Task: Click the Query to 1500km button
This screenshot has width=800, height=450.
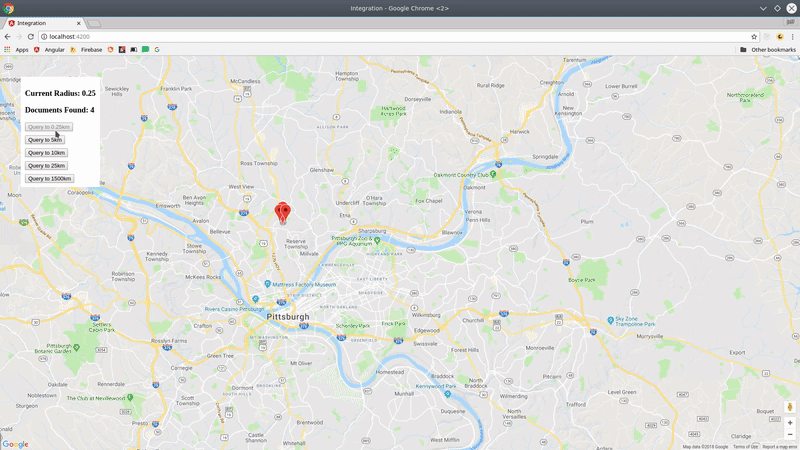Action: point(49,179)
